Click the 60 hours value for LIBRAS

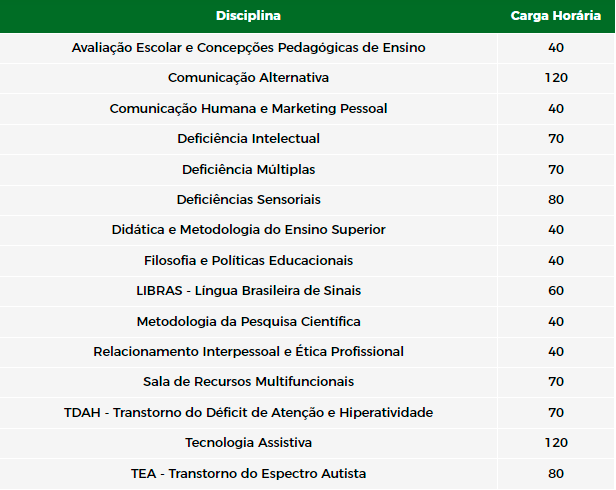pyautogui.click(x=556, y=291)
